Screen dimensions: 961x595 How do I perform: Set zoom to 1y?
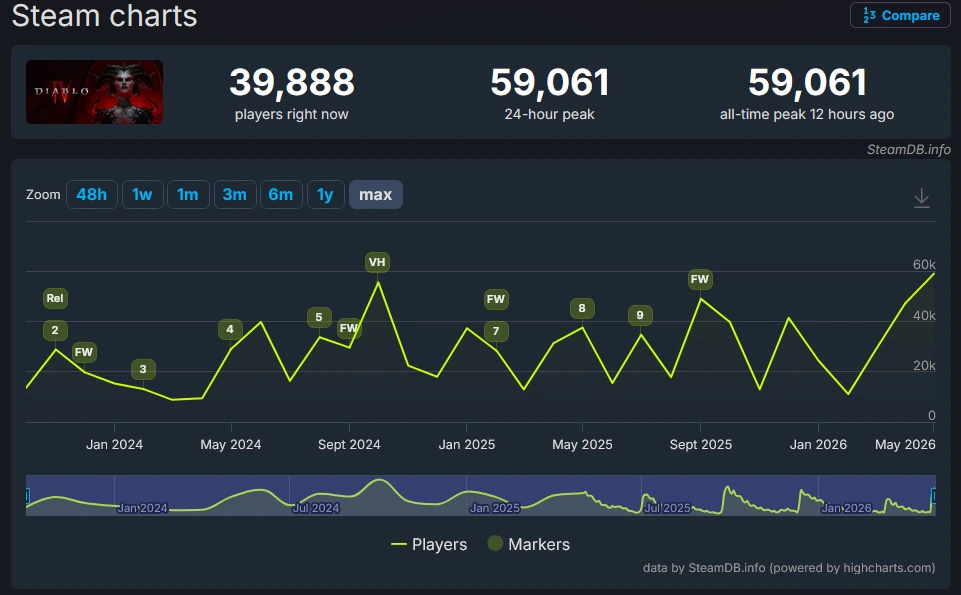325,195
